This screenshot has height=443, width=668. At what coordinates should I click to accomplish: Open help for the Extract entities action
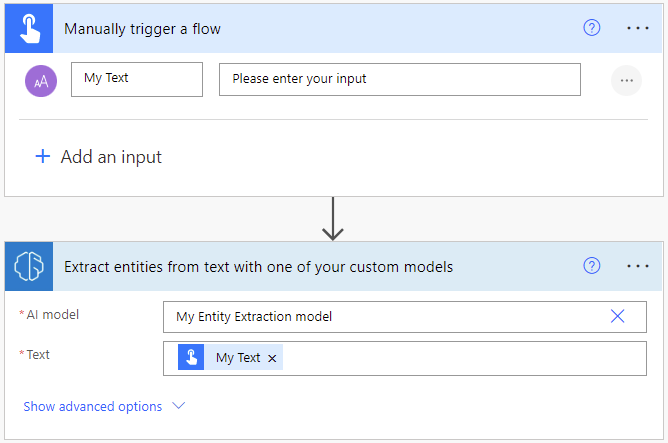[592, 266]
